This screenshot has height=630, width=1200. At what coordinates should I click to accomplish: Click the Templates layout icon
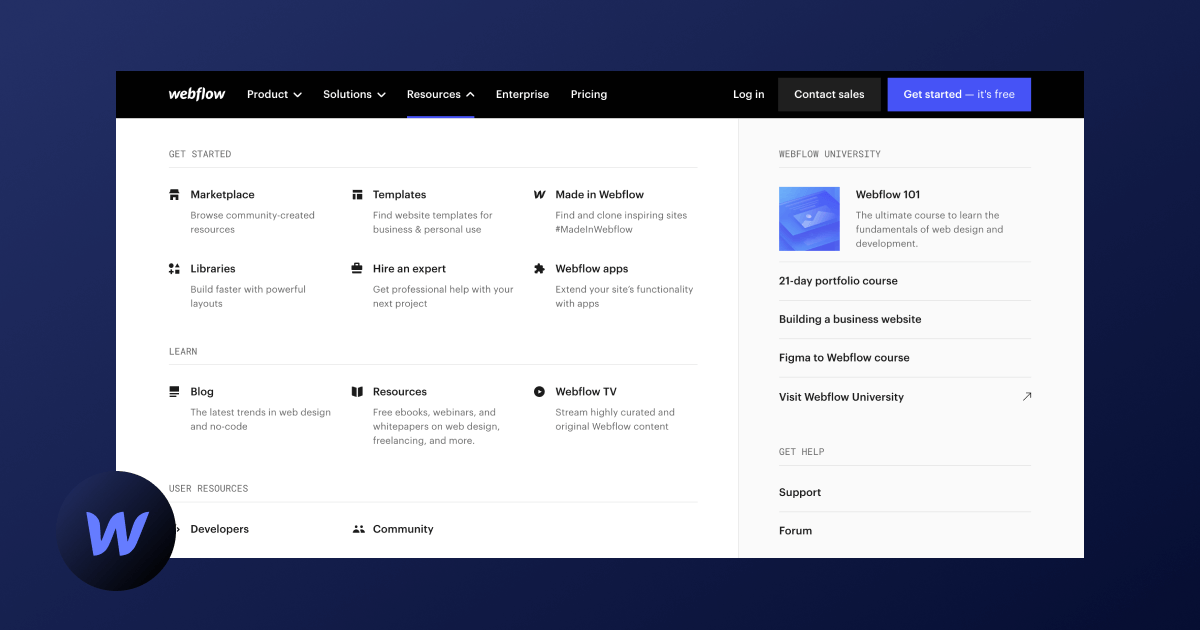(x=357, y=195)
